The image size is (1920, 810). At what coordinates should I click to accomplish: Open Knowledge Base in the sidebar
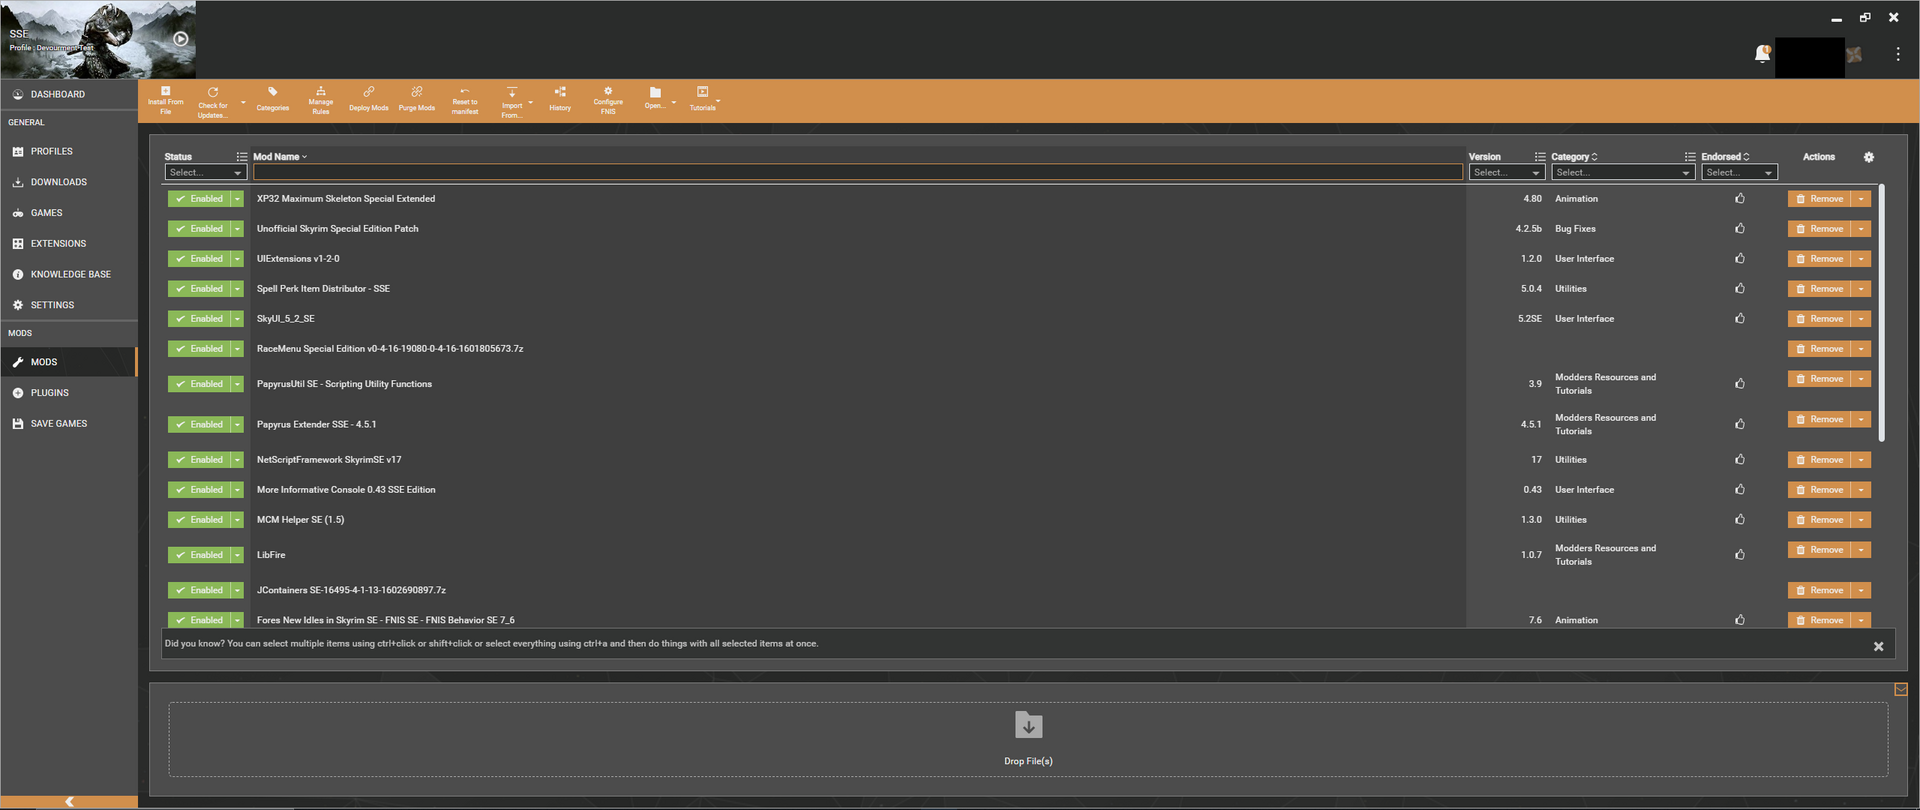[x=69, y=275]
